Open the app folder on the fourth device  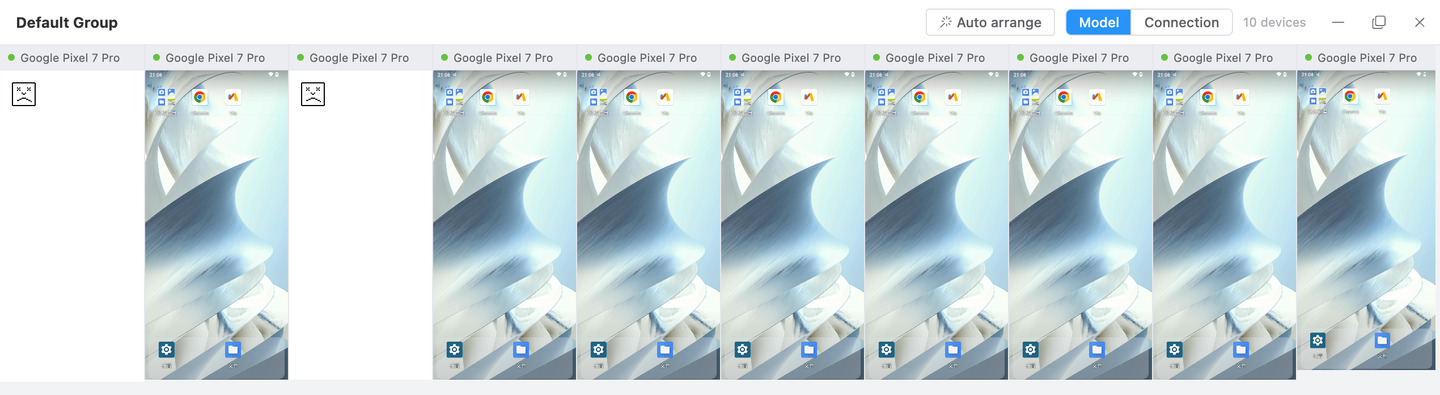pos(454,97)
